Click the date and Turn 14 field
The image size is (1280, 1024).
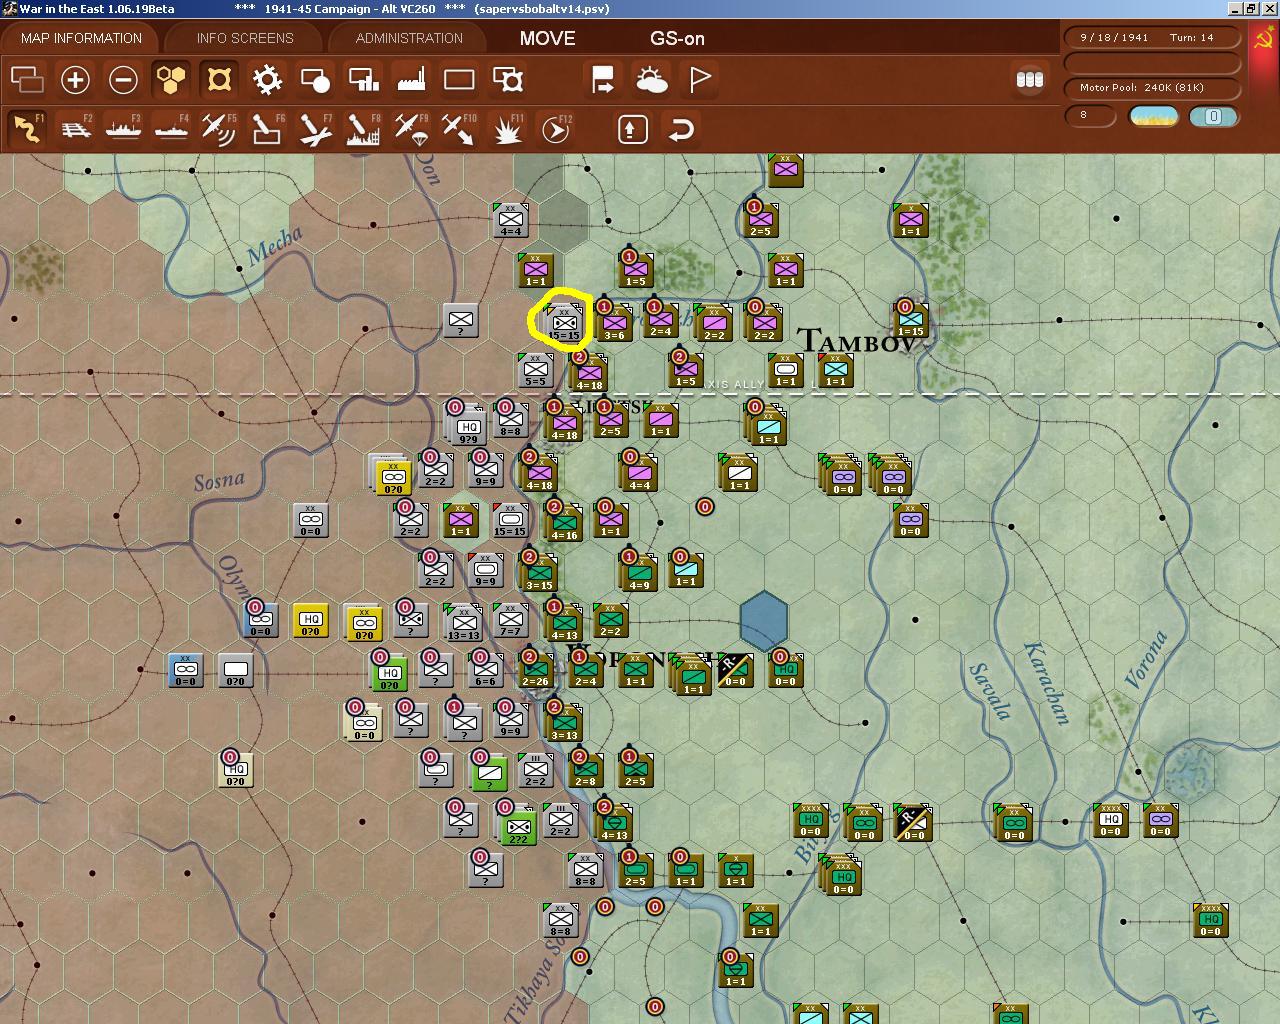pos(1152,37)
